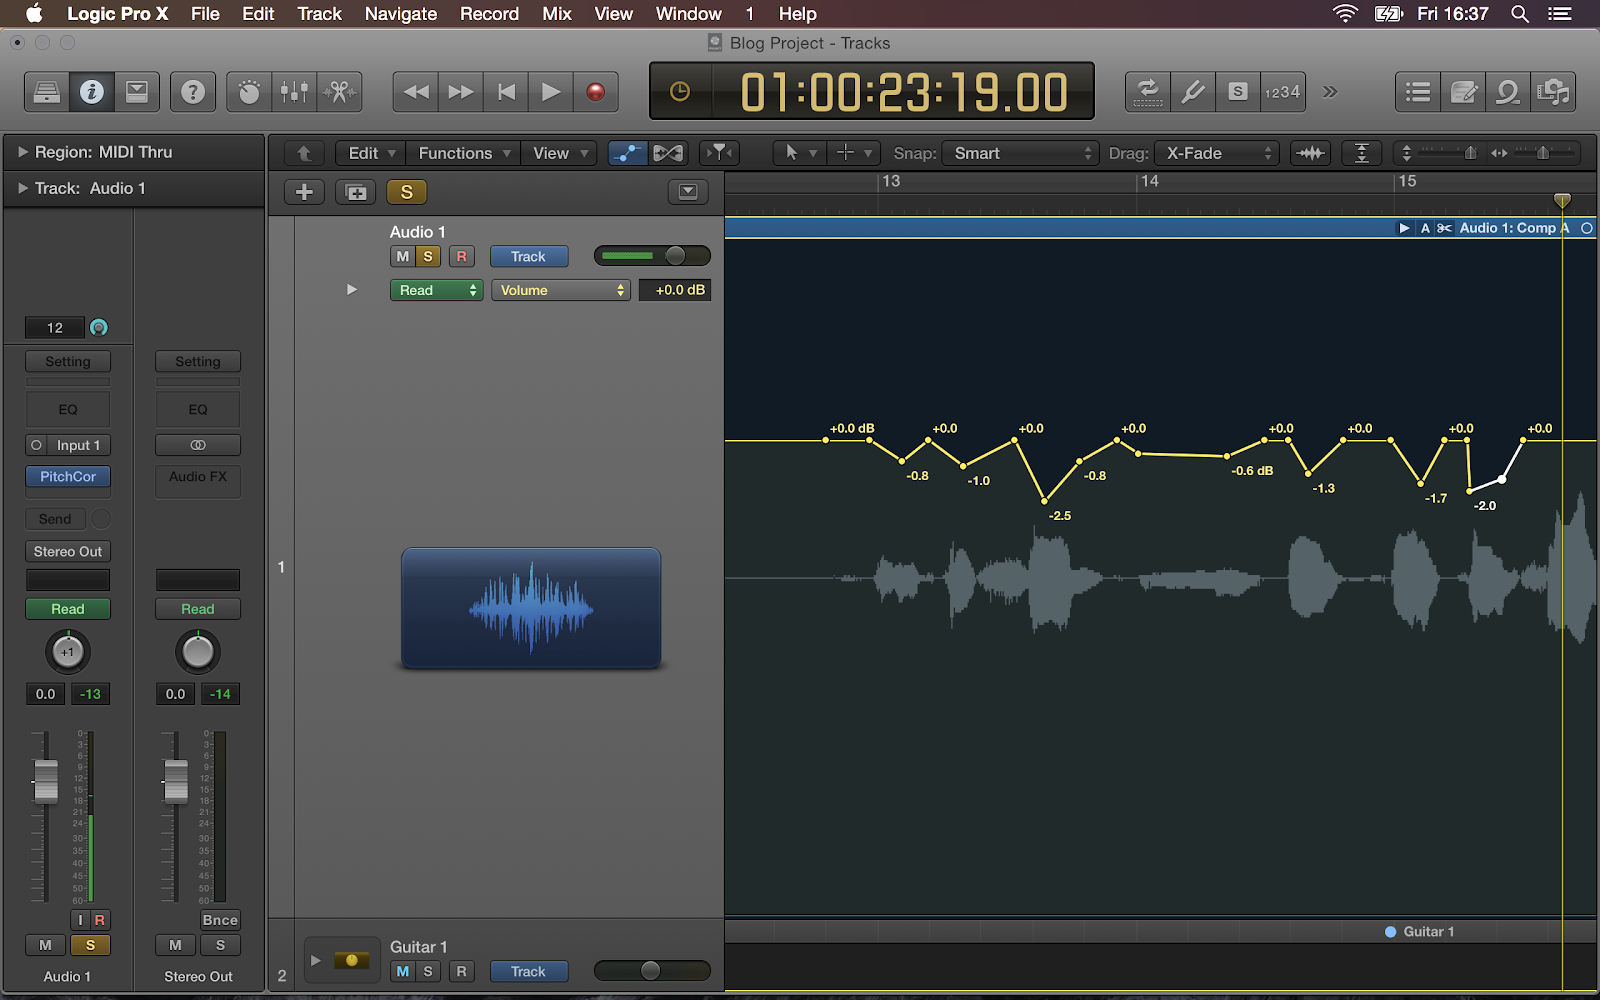
Task: Toggle Cycle mode button in control bar
Action: [x=1148, y=92]
